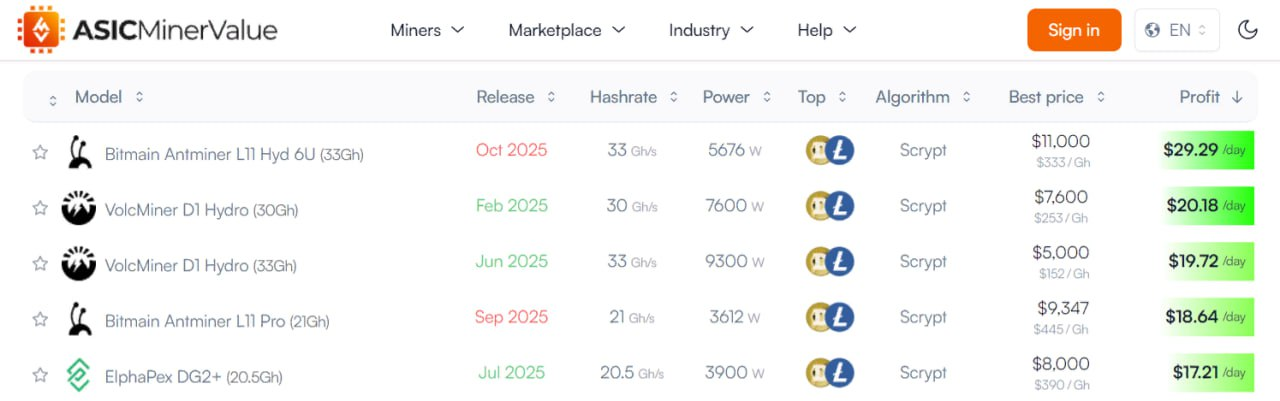The image size is (1280, 401).
Task: Click the globe icon in language selector
Action: pos(1153,30)
